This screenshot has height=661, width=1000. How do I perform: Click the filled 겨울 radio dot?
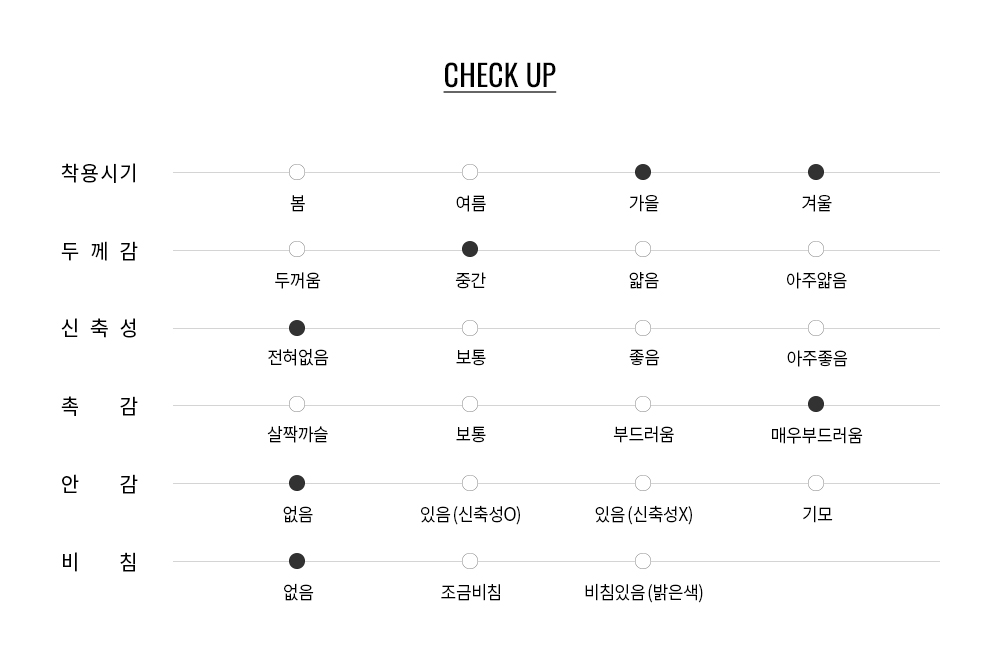click(816, 172)
